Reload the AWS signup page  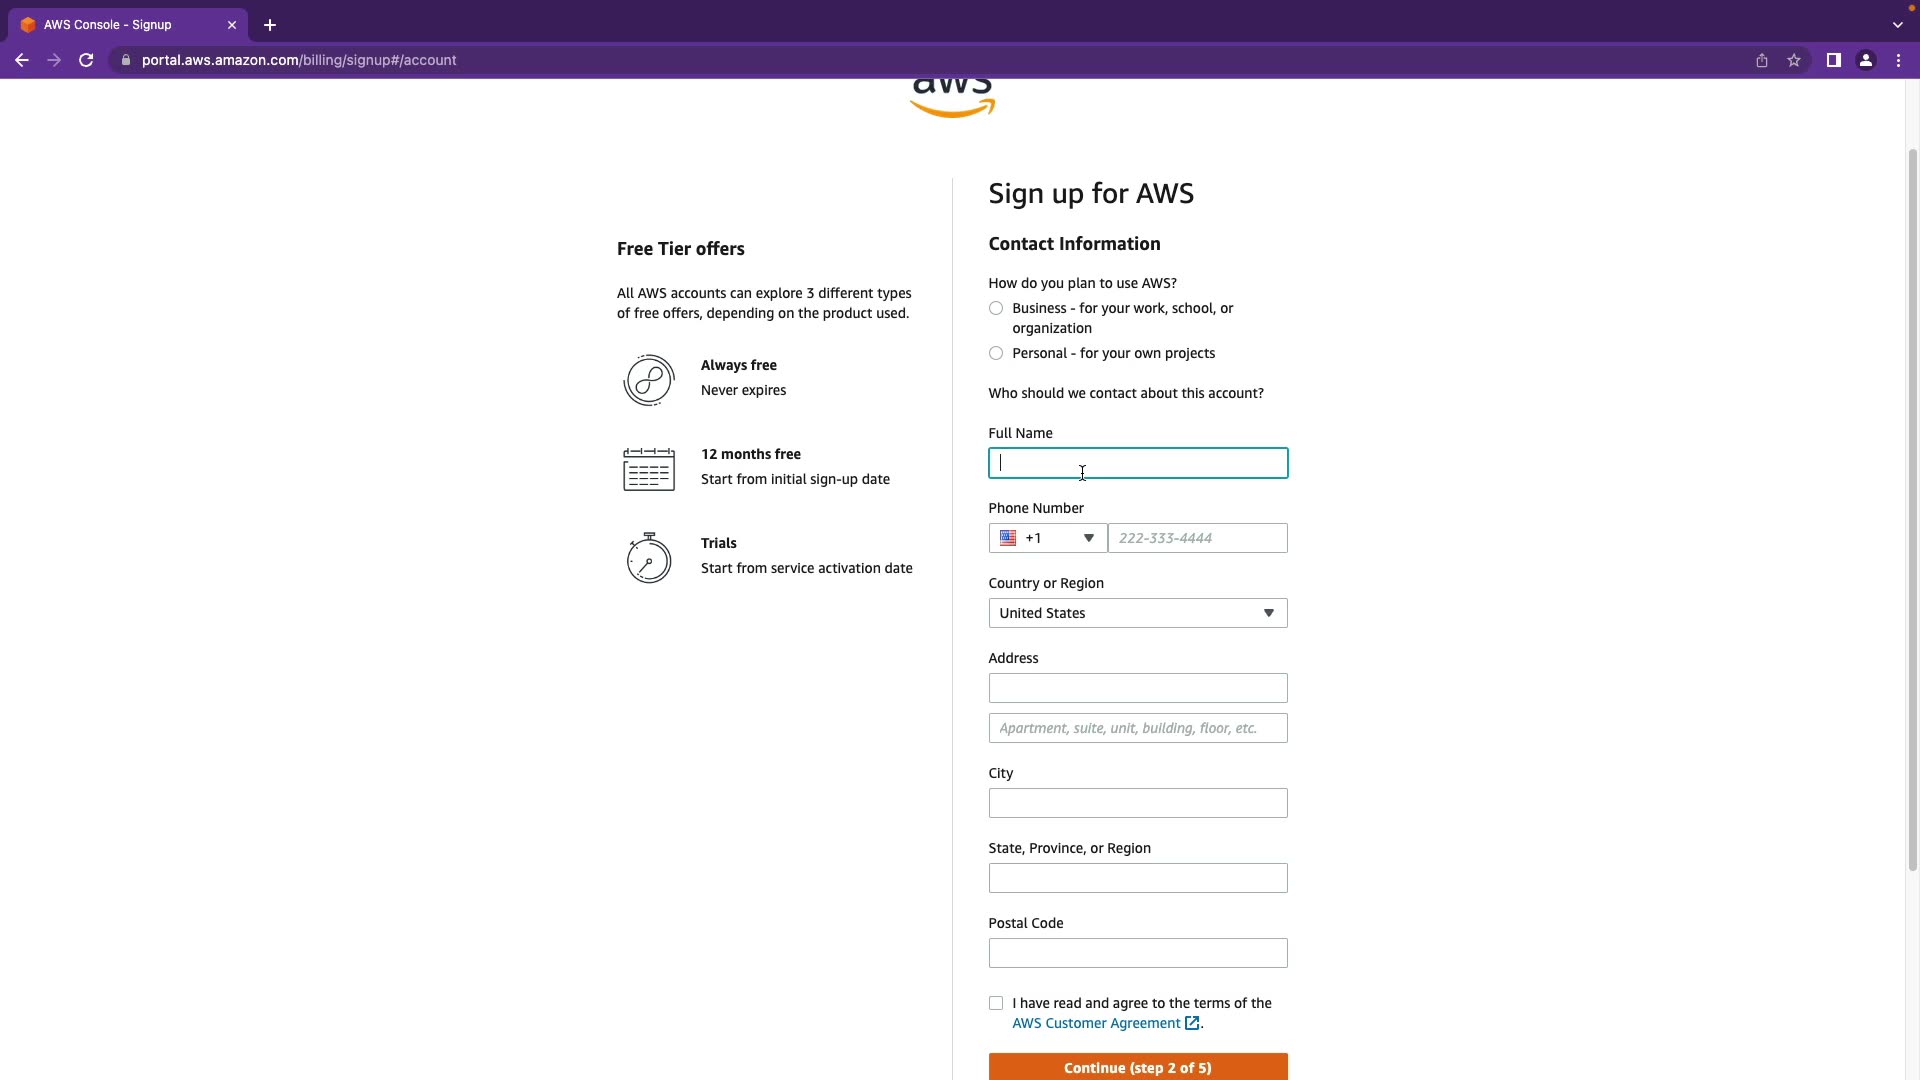coord(86,60)
